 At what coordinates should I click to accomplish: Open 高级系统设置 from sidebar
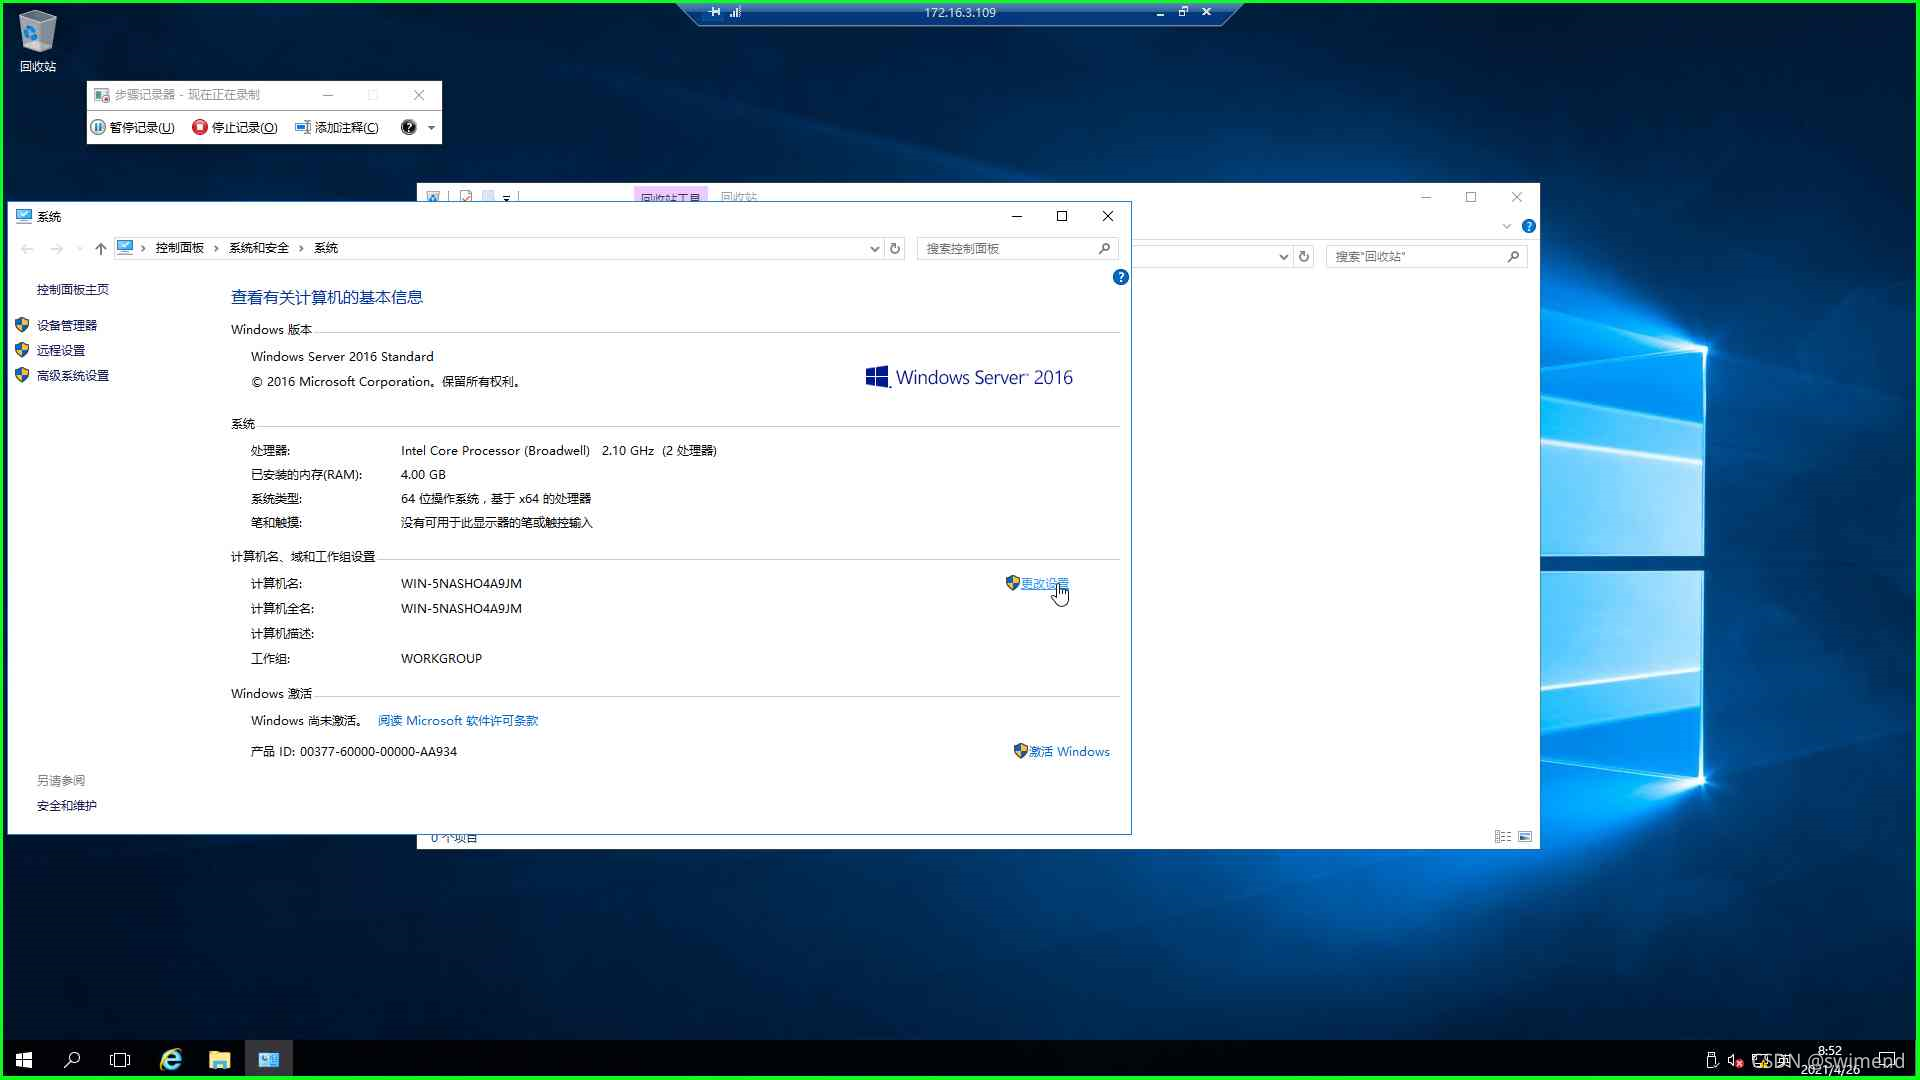tap(73, 376)
